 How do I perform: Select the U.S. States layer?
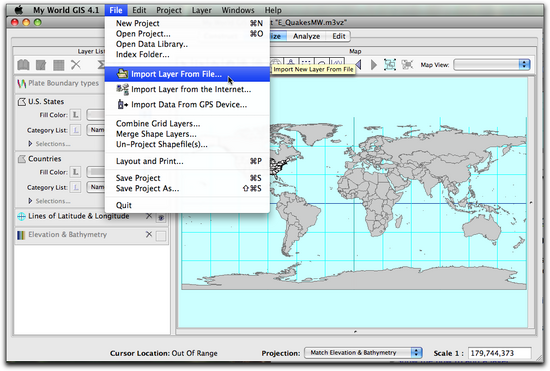point(46,101)
